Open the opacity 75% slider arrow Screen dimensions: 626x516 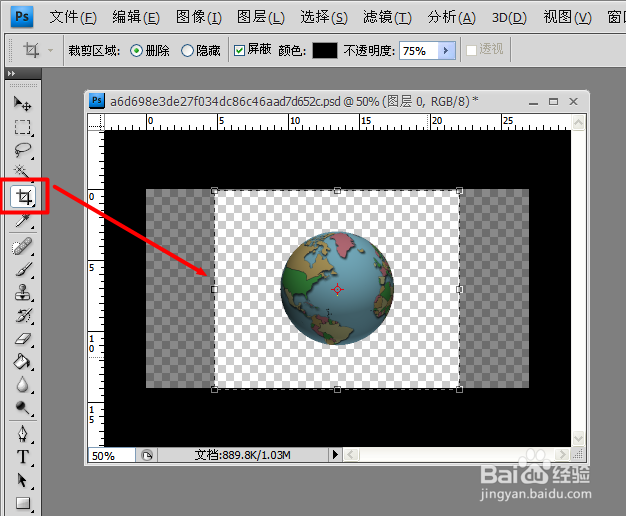(x=446, y=51)
